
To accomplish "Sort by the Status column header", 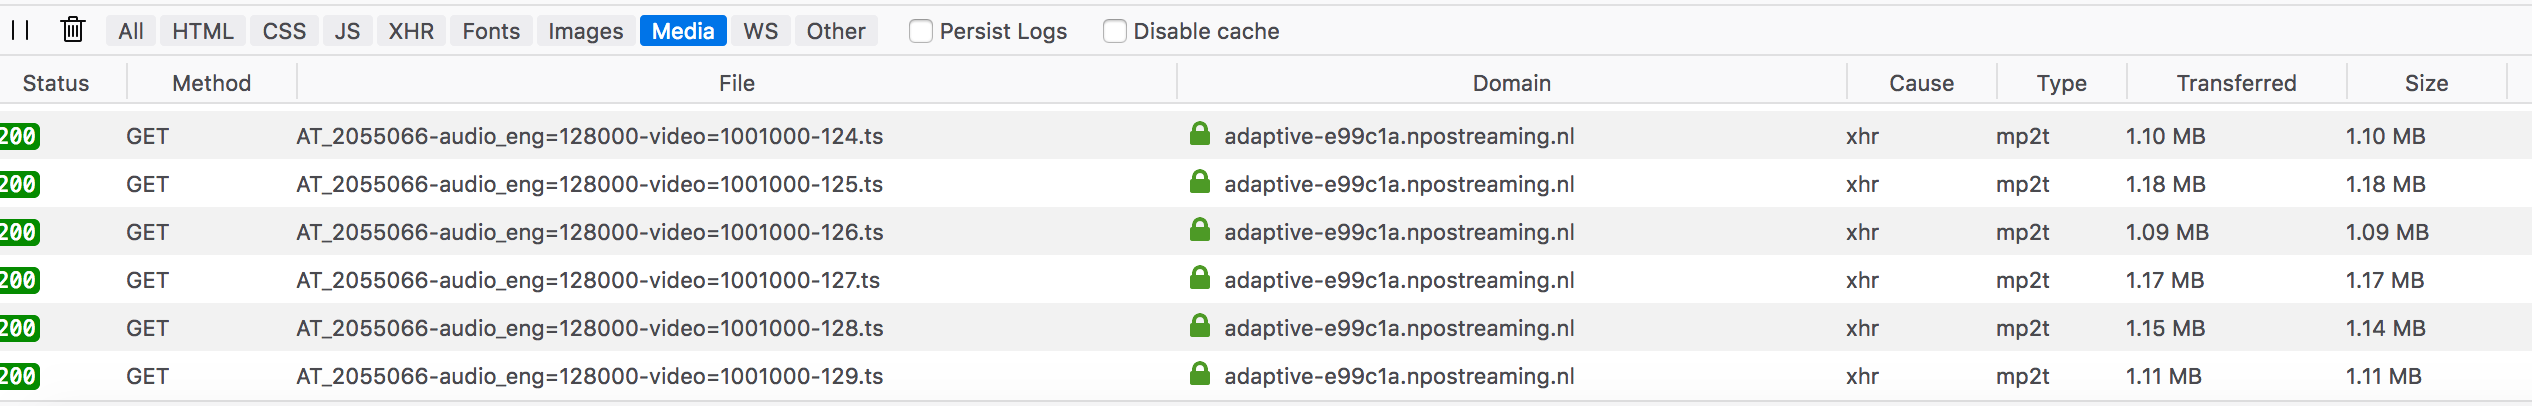I will click(56, 83).
